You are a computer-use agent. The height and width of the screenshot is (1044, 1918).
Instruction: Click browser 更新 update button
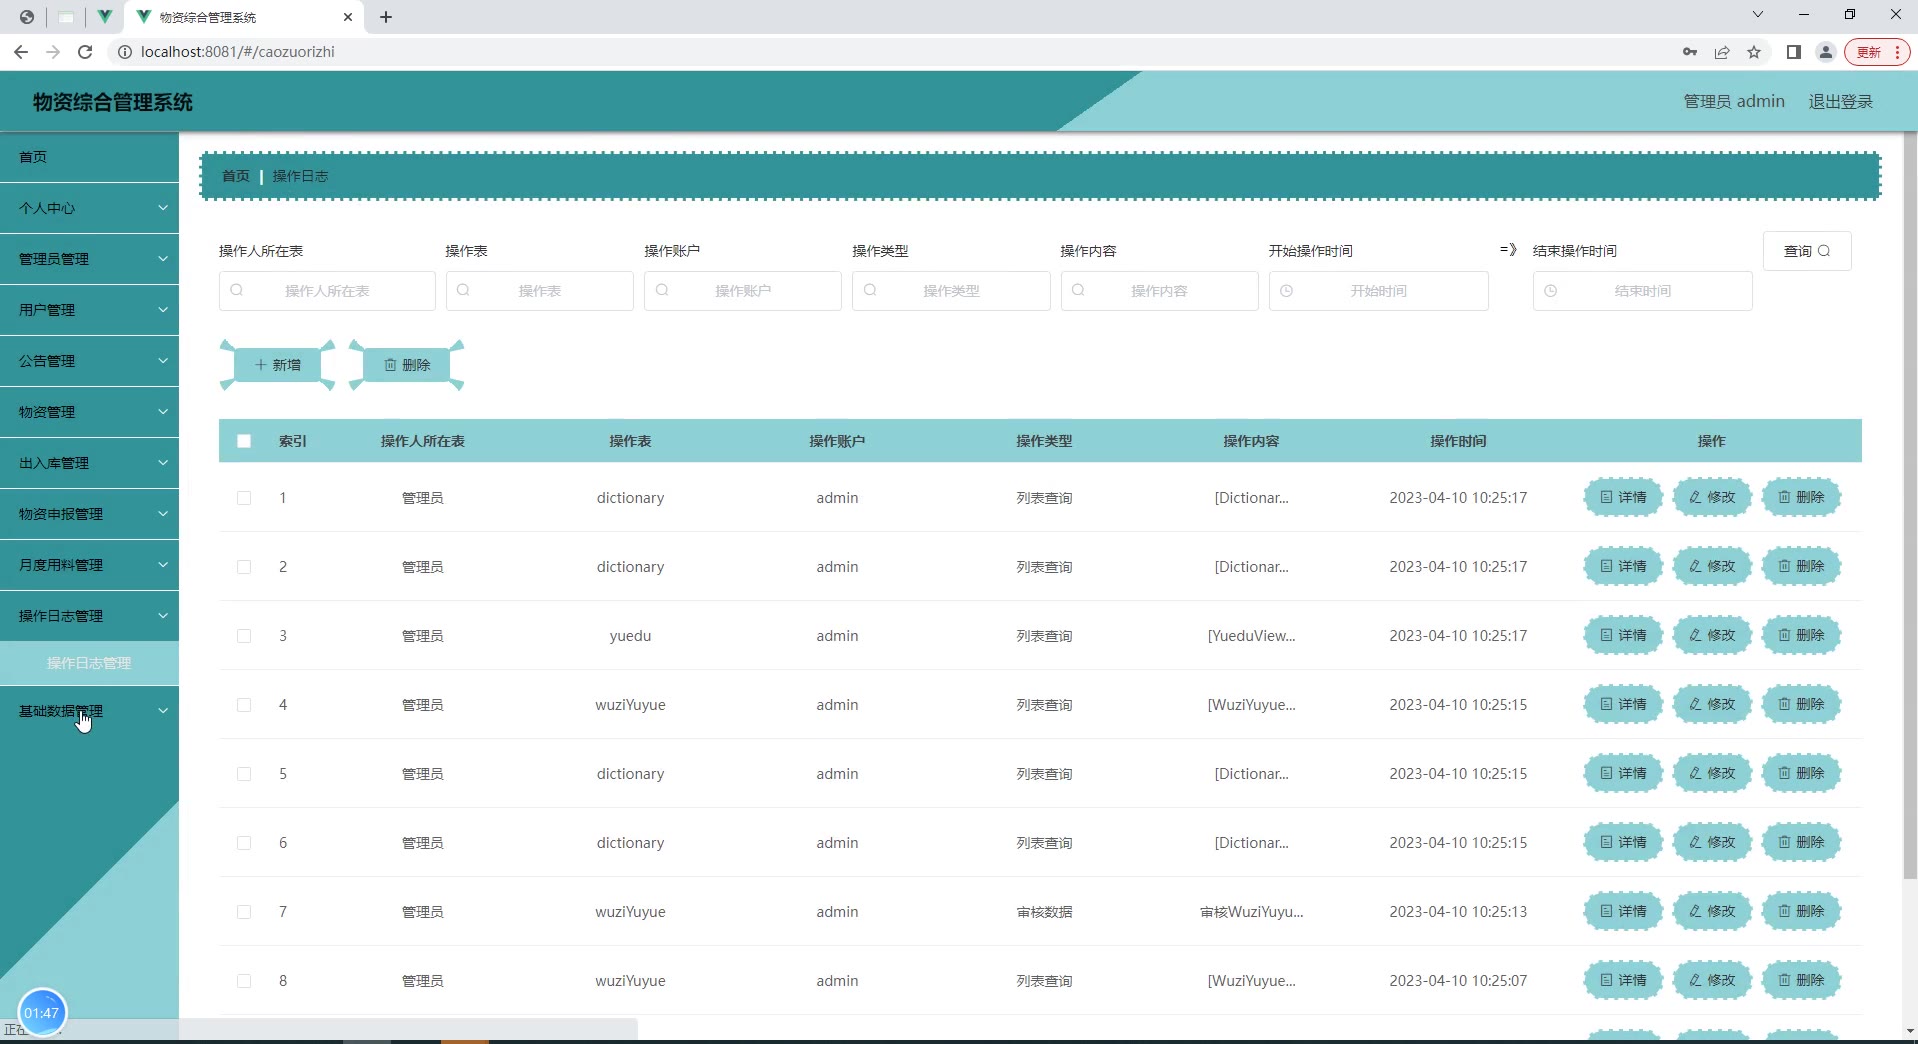[x=1876, y=52]
